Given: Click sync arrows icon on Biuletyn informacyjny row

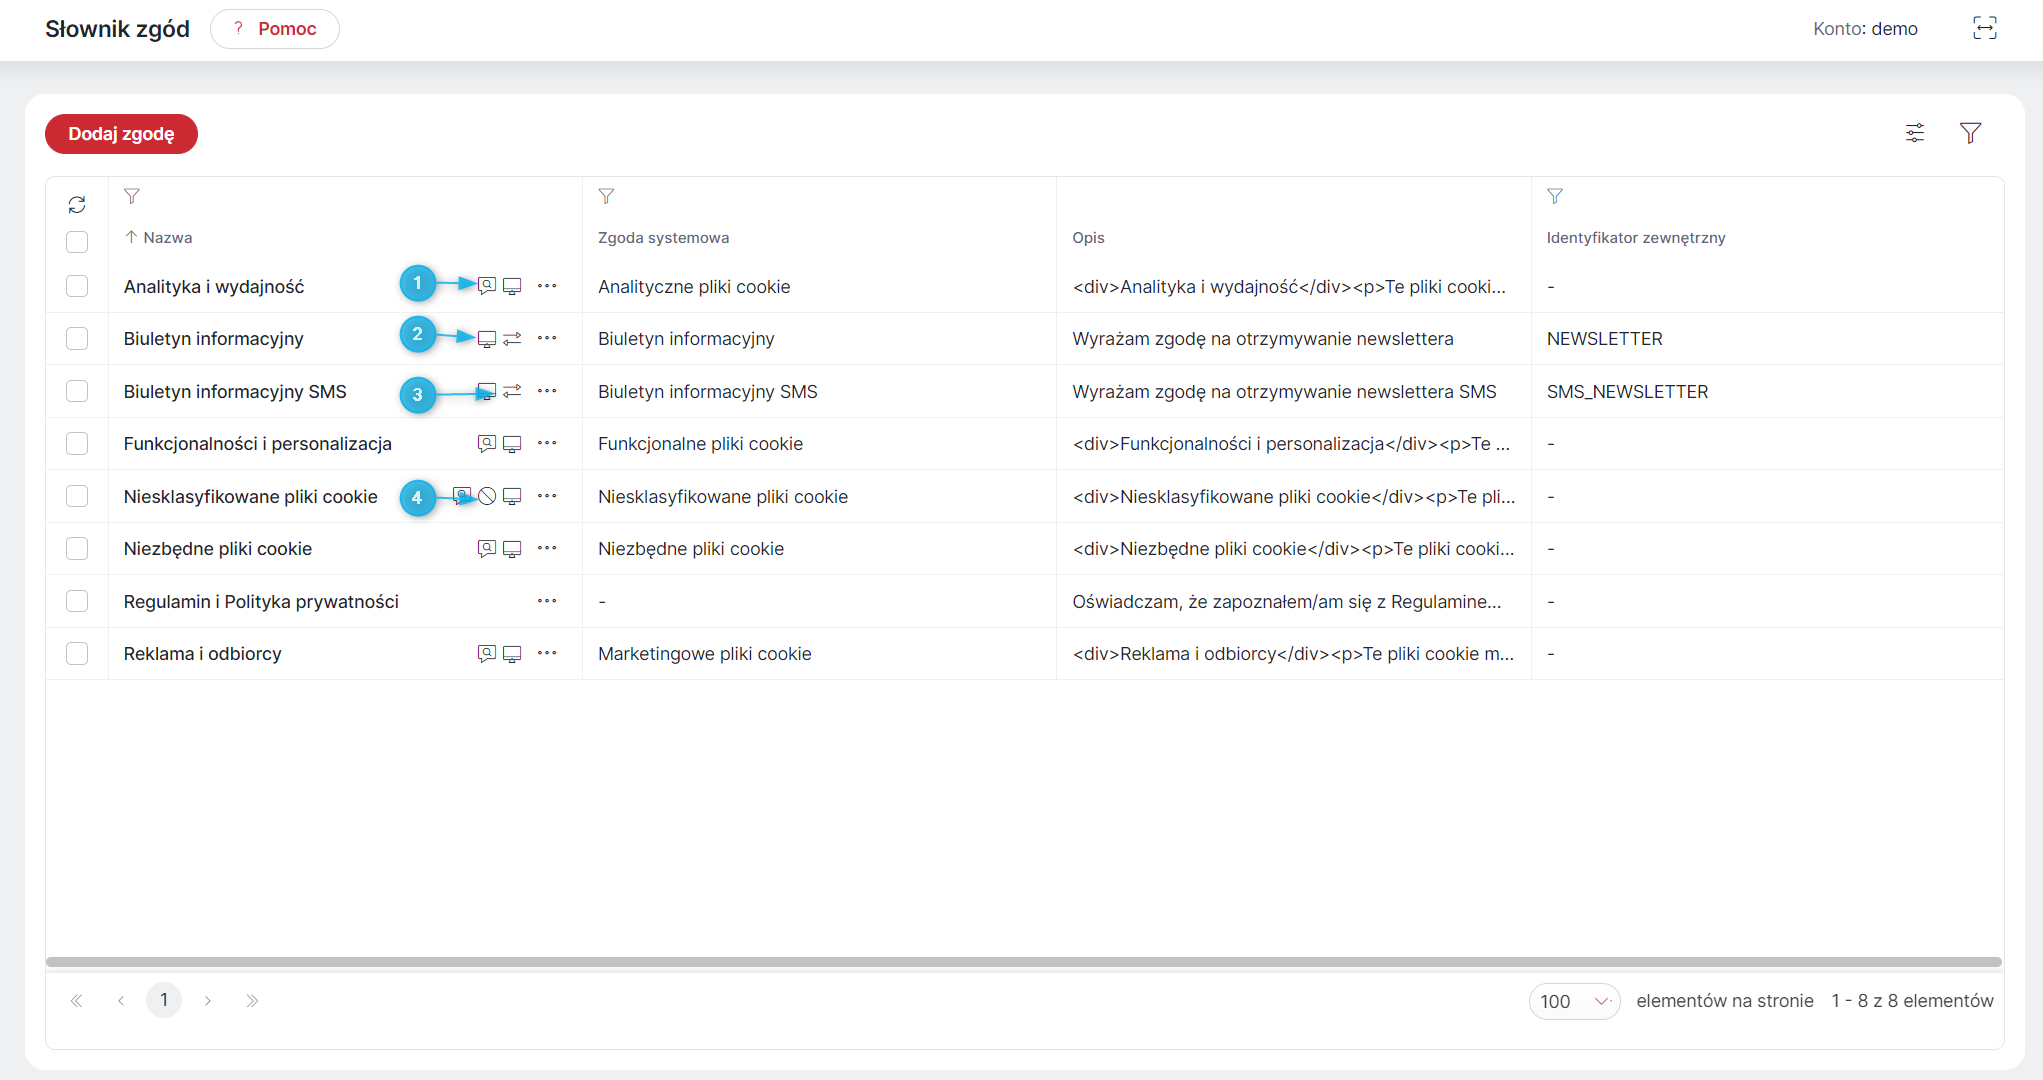Looking at the screenshot, I should point(512,339).
